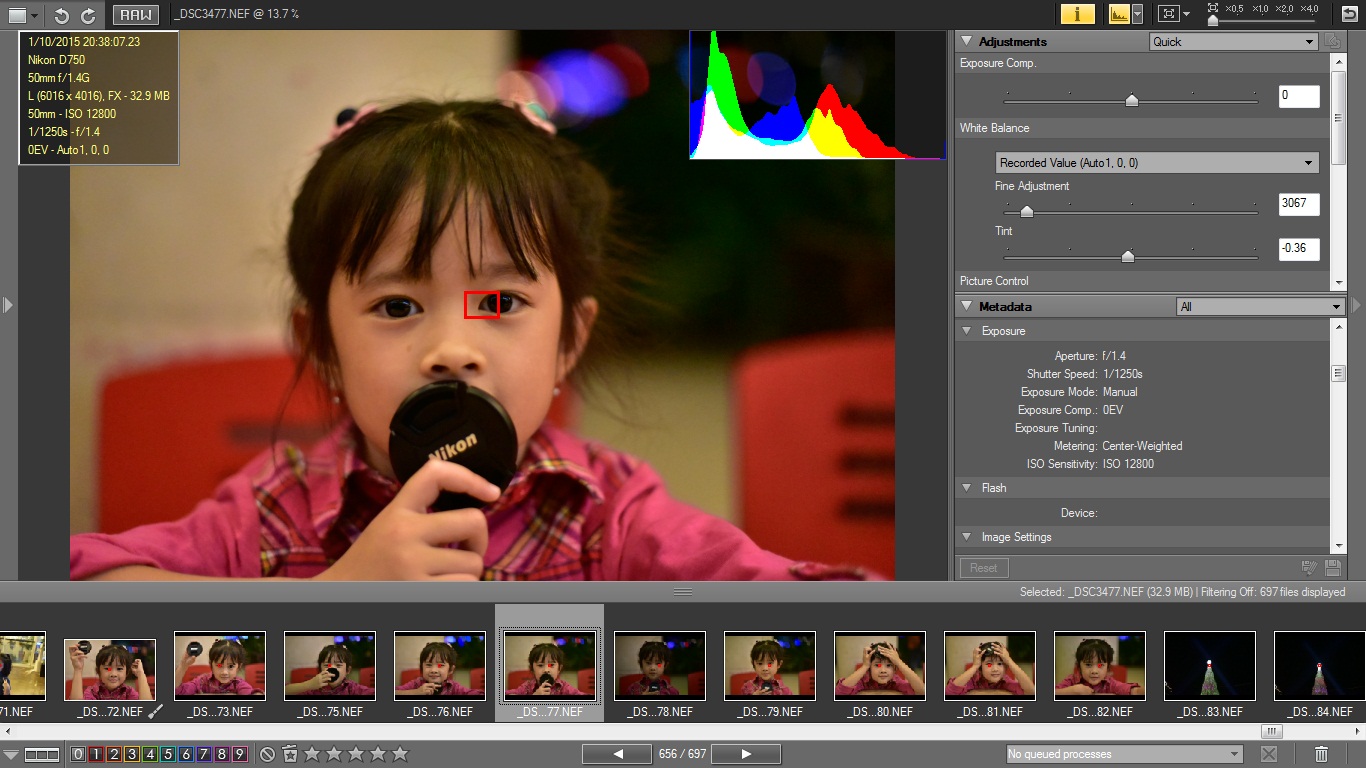Open the Adjustments Quick dropdown
The height and width of the screenshot is (768, 1366).
[1233, 42]
